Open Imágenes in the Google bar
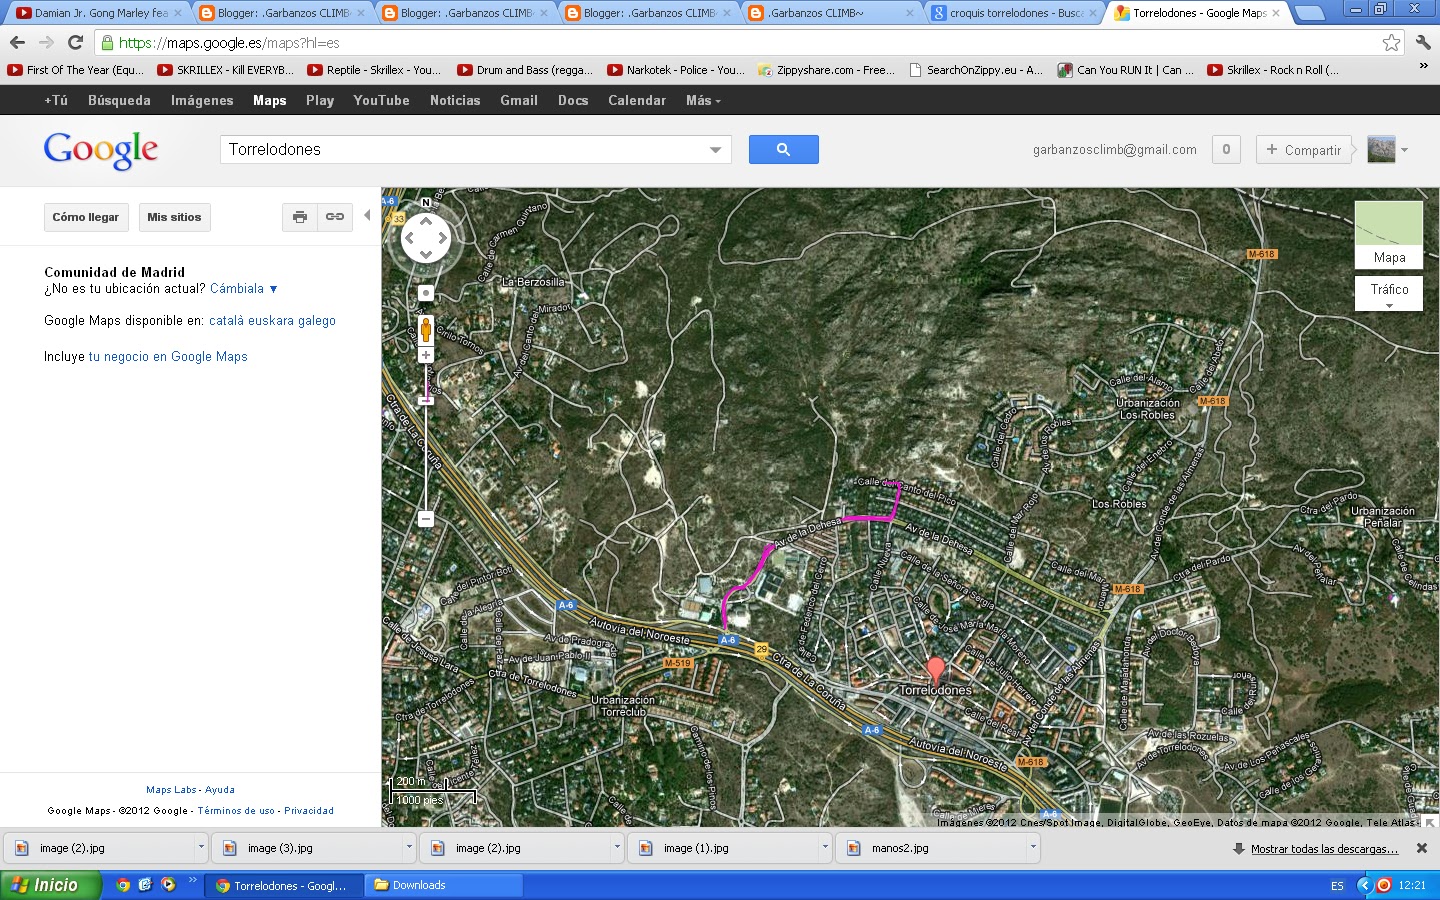 [x=202, y=100]
